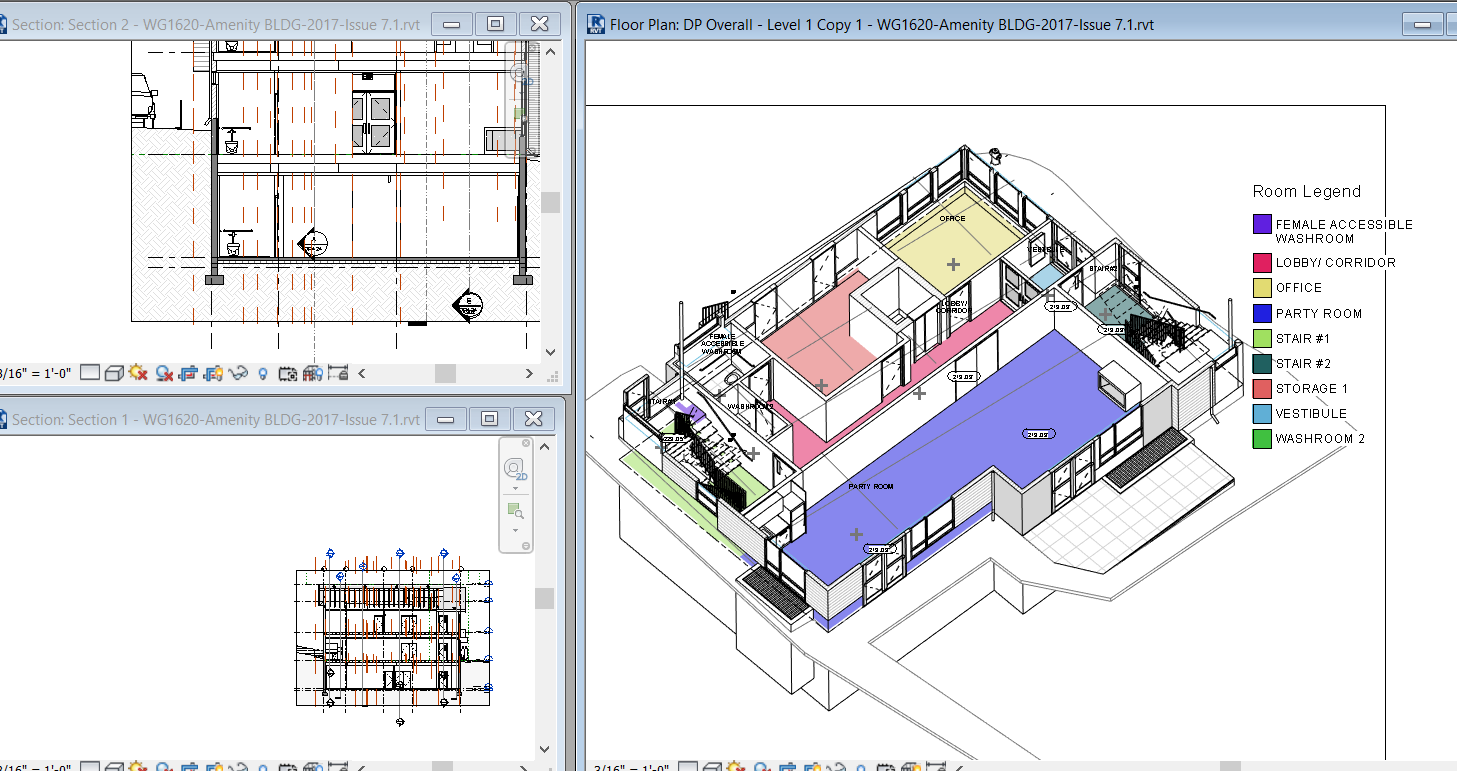Select the Zoom Region tool on navigation bar

513,507
